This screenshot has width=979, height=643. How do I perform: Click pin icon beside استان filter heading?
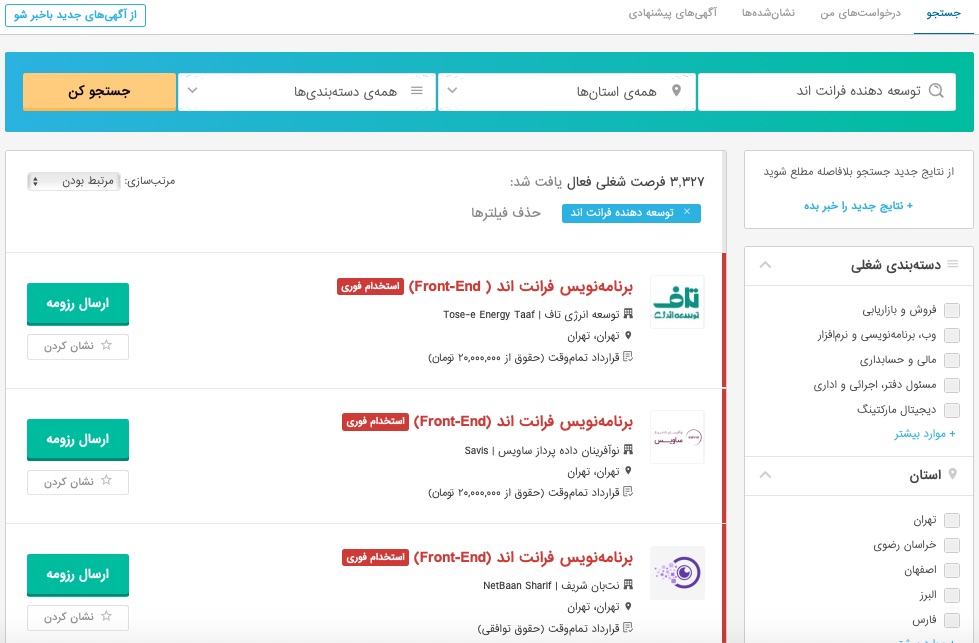(x=953, y=474)
